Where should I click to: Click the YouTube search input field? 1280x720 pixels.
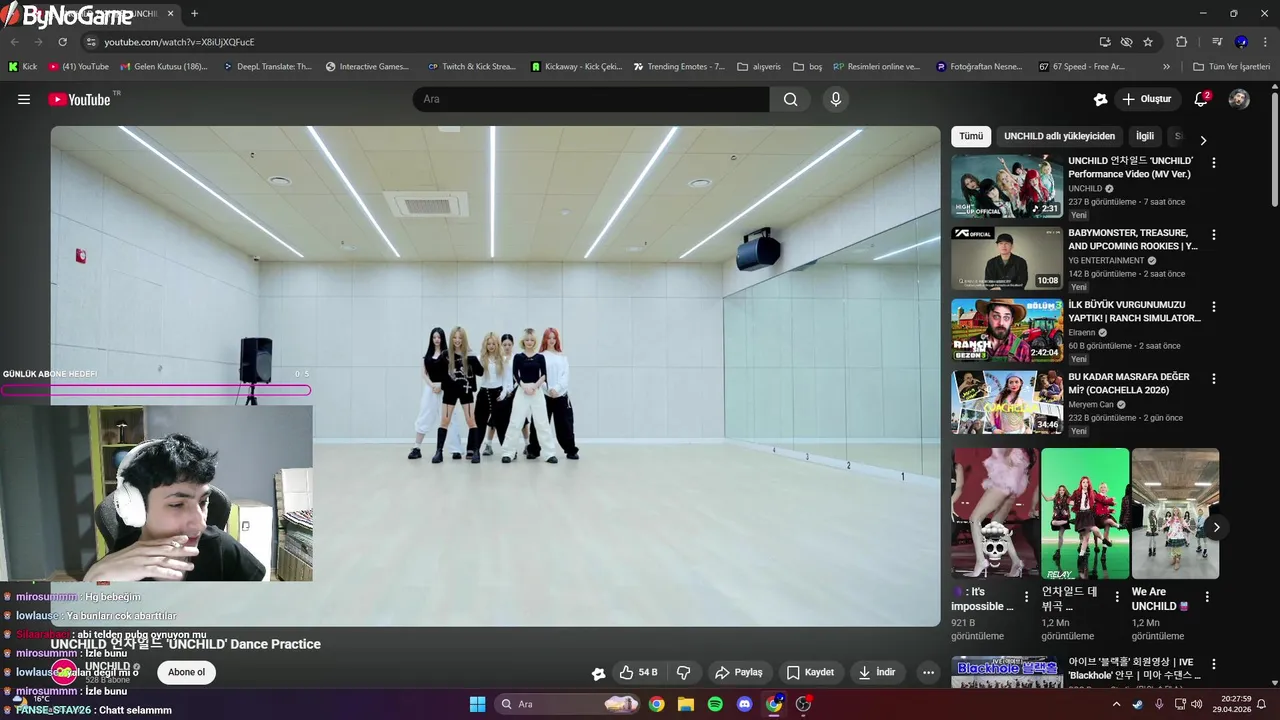coord(591,99)
